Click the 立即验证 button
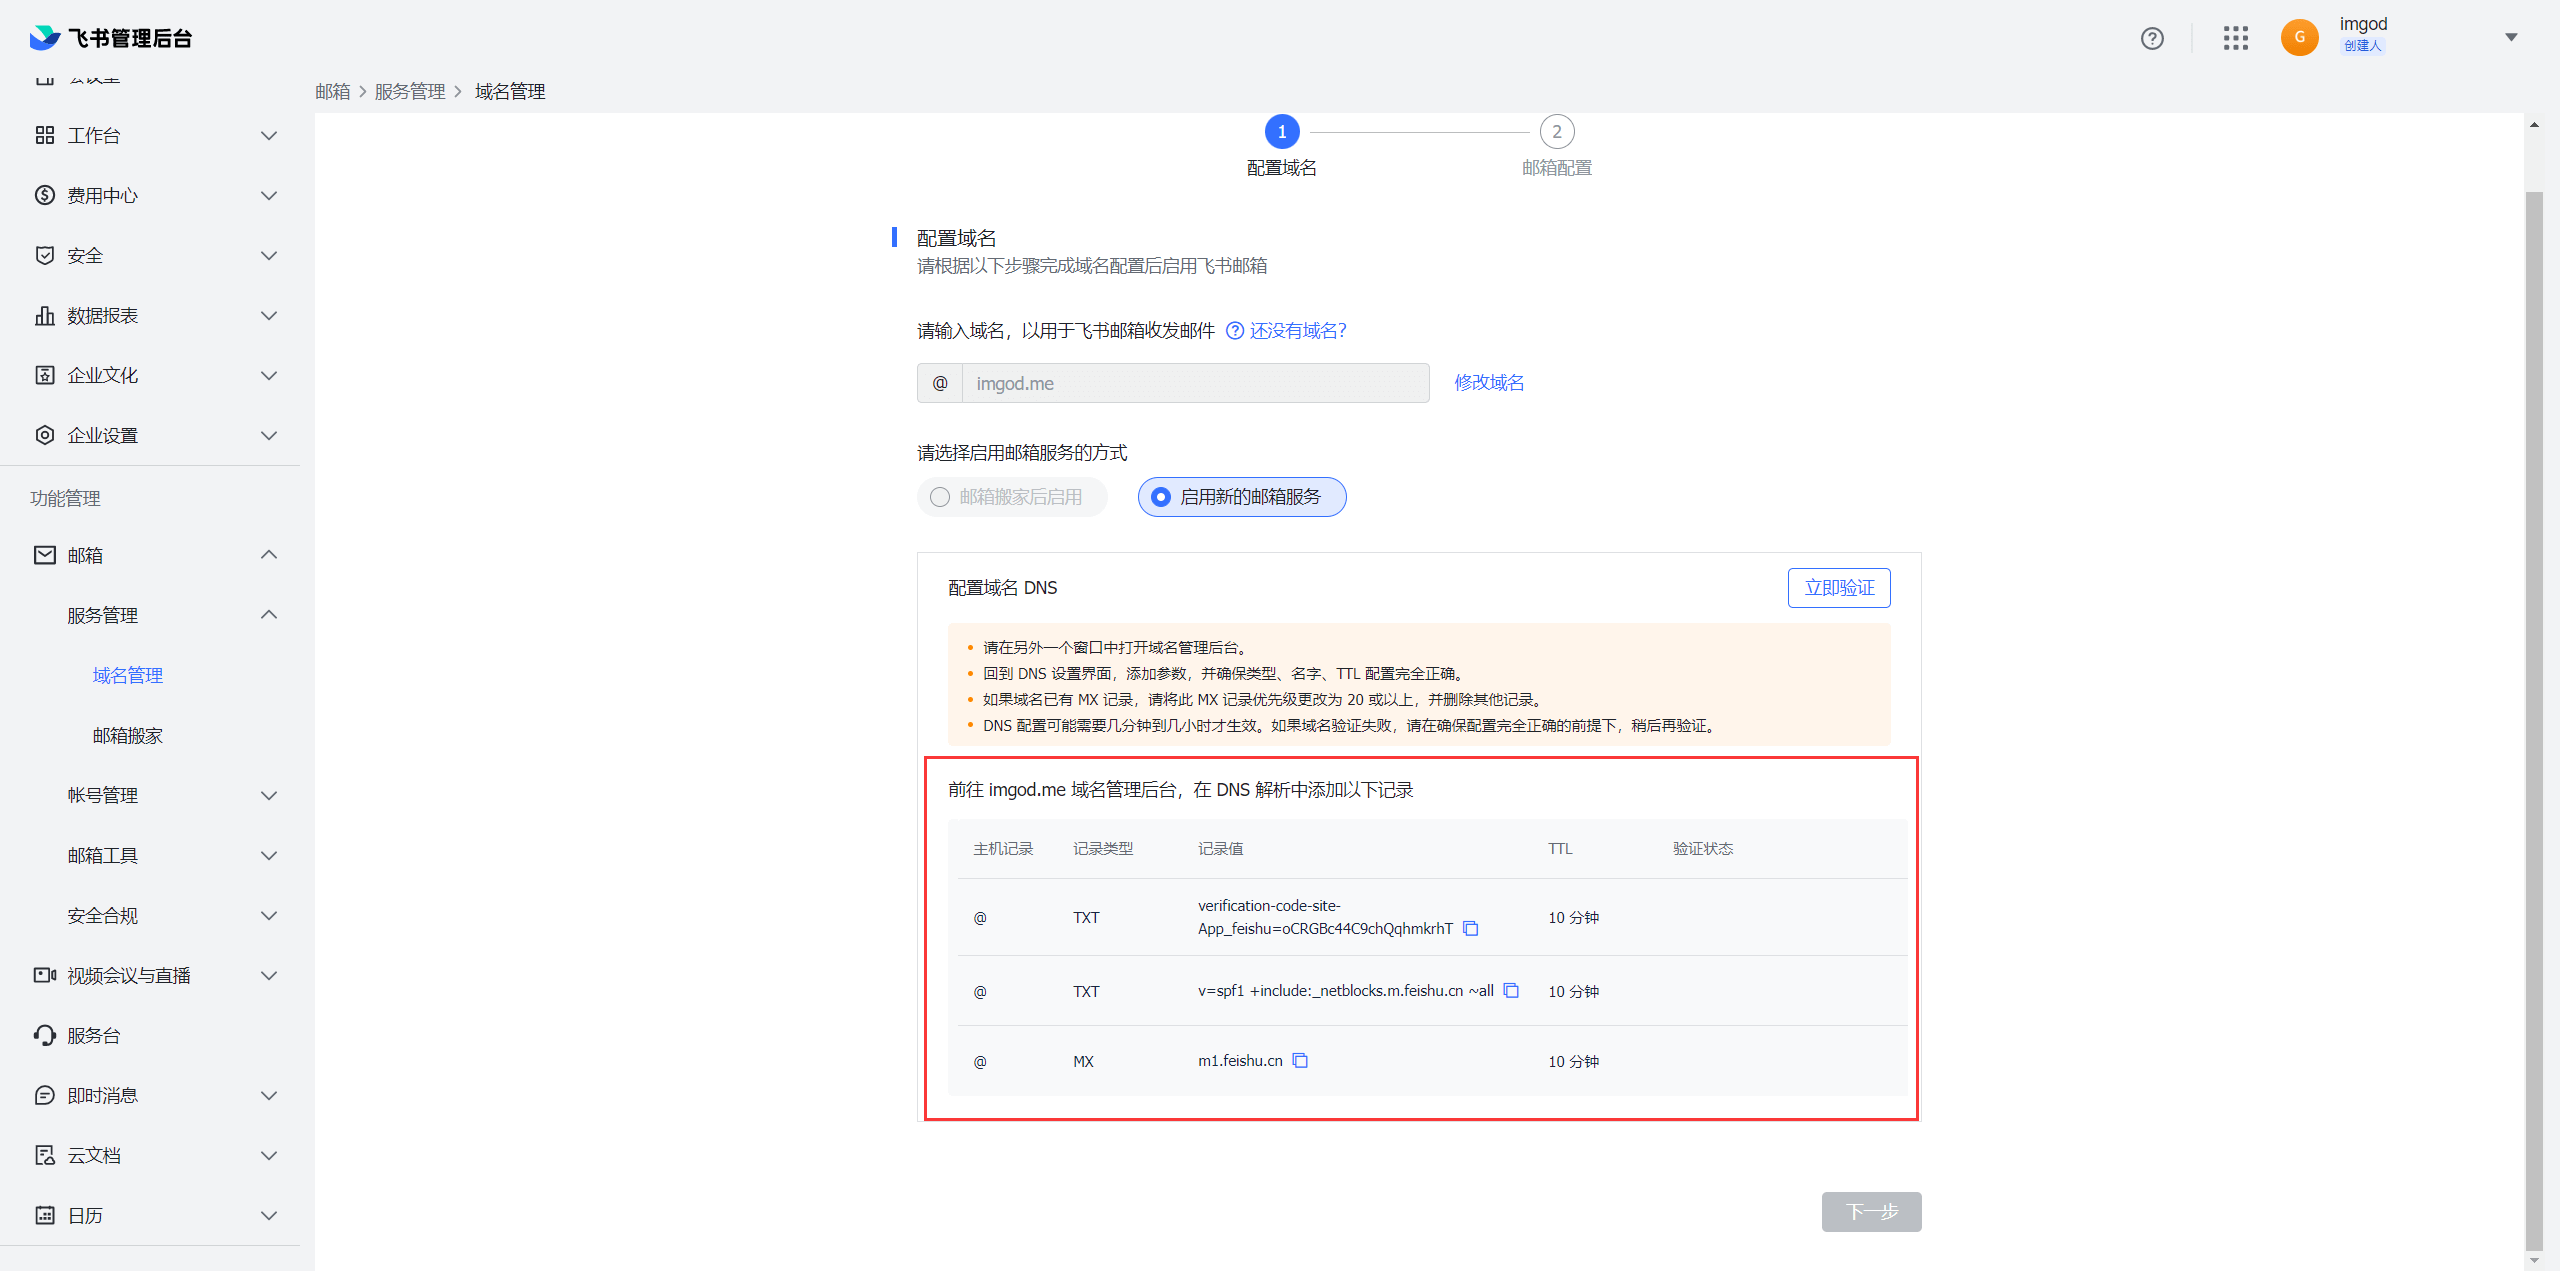2560x1271 pixels. [x=1838, y=588]
